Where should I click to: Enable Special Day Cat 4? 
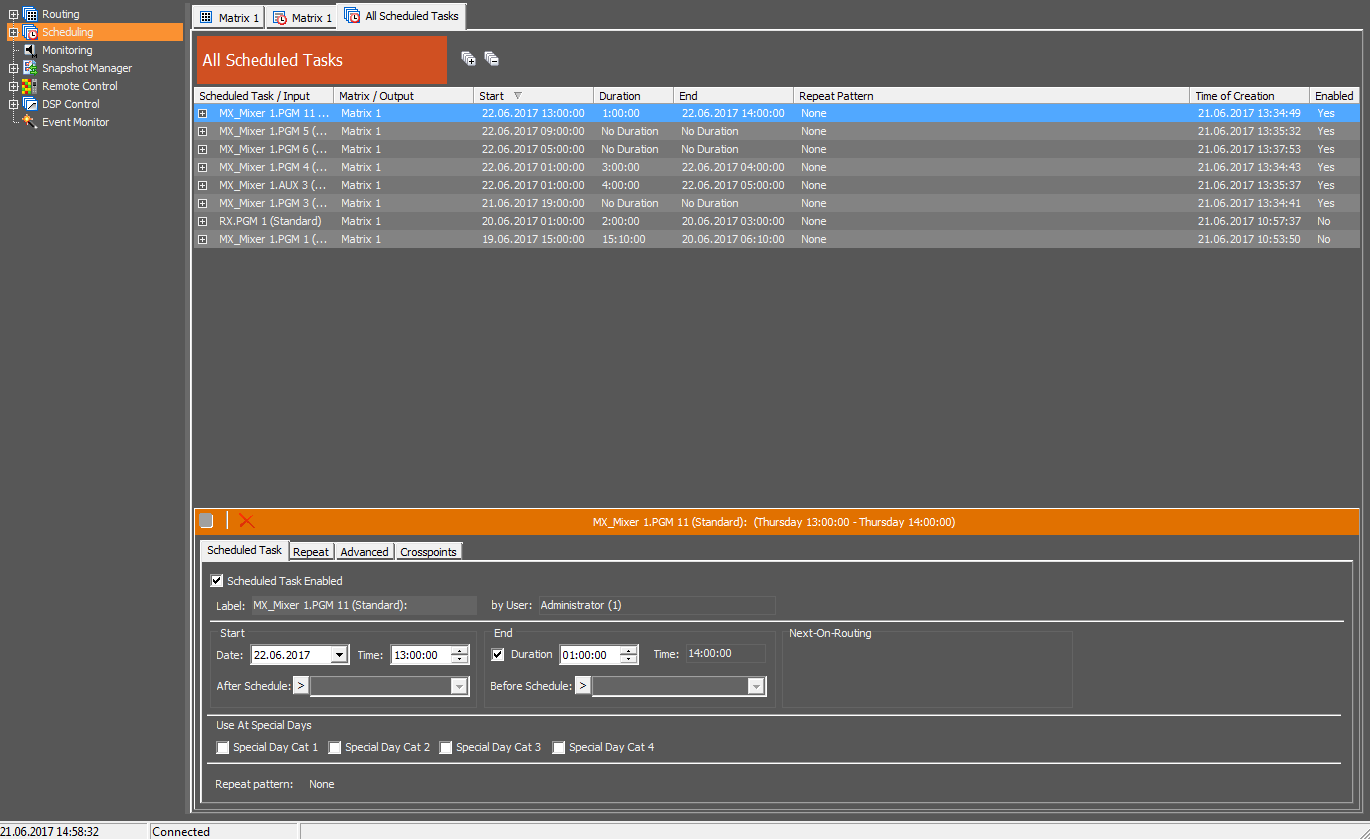point(559,747)
